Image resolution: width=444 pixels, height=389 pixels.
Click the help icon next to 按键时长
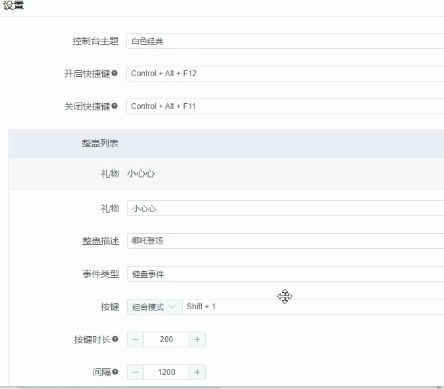115,339
